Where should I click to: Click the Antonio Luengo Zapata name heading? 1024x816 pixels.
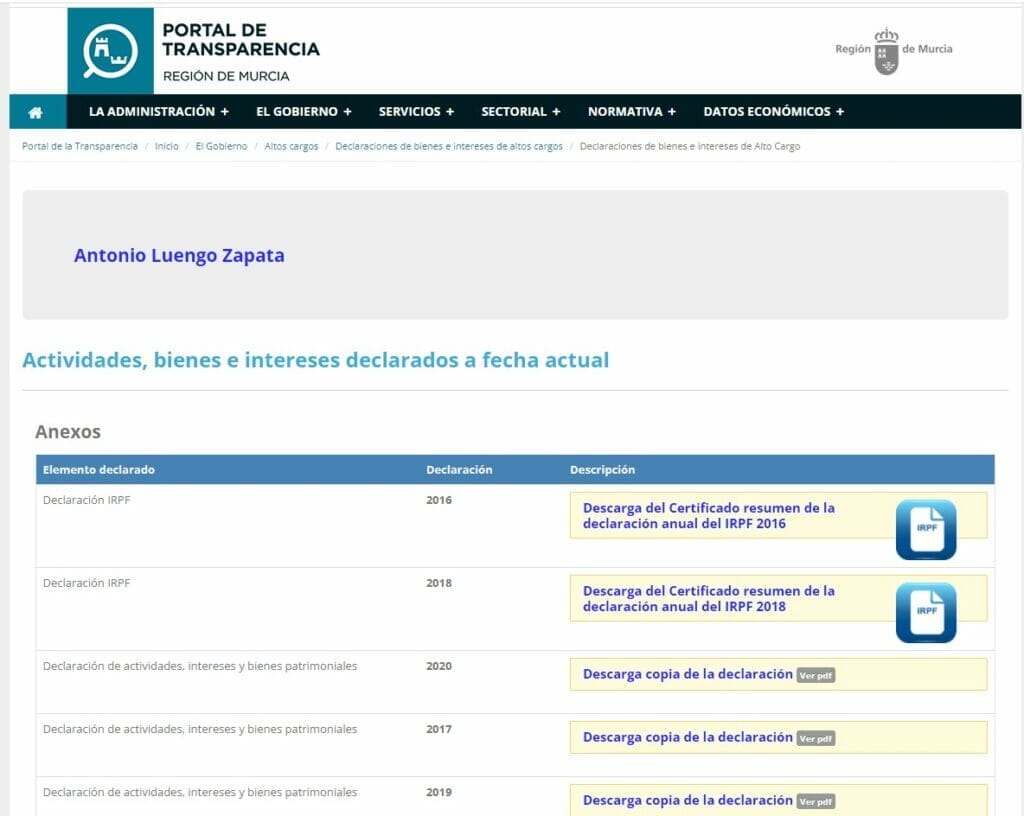pyautogui.click(x=179, y=256)
